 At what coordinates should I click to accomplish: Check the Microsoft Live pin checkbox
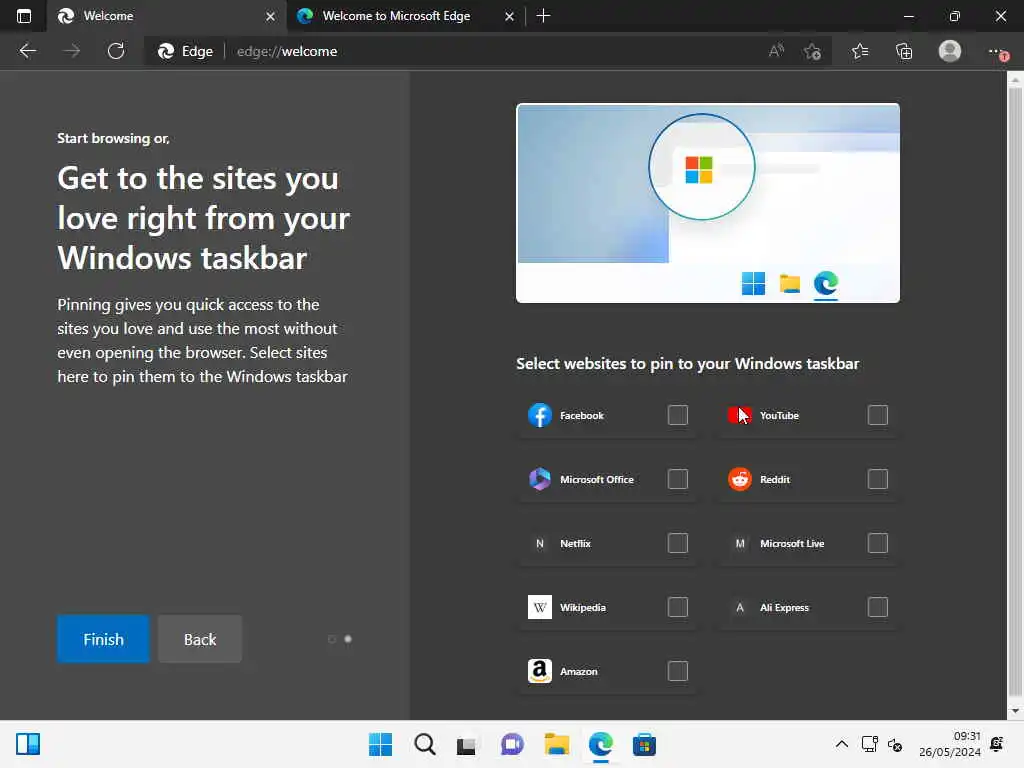pos(878,543)
